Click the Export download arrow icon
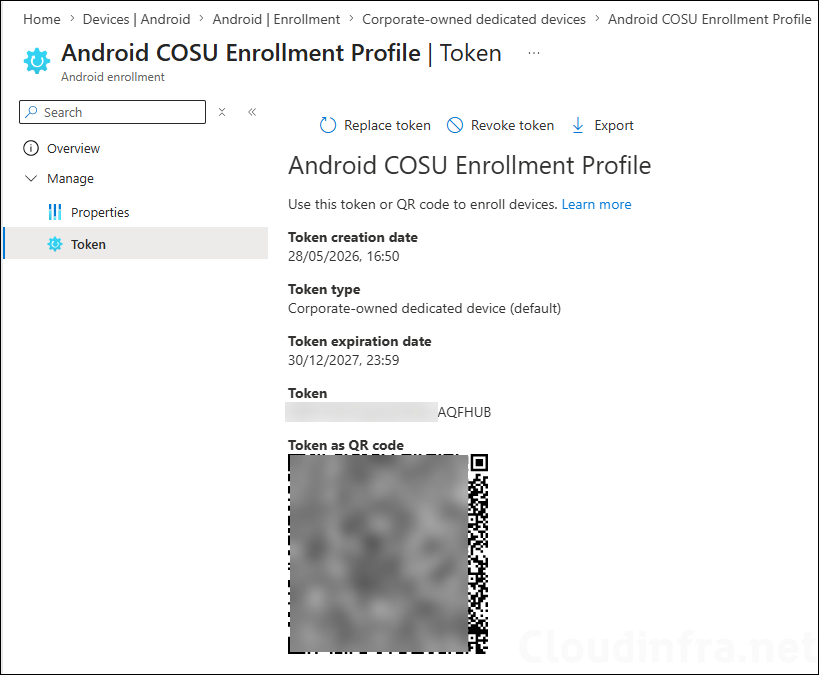This screenshot has width=819, height=675. (578, 125)
